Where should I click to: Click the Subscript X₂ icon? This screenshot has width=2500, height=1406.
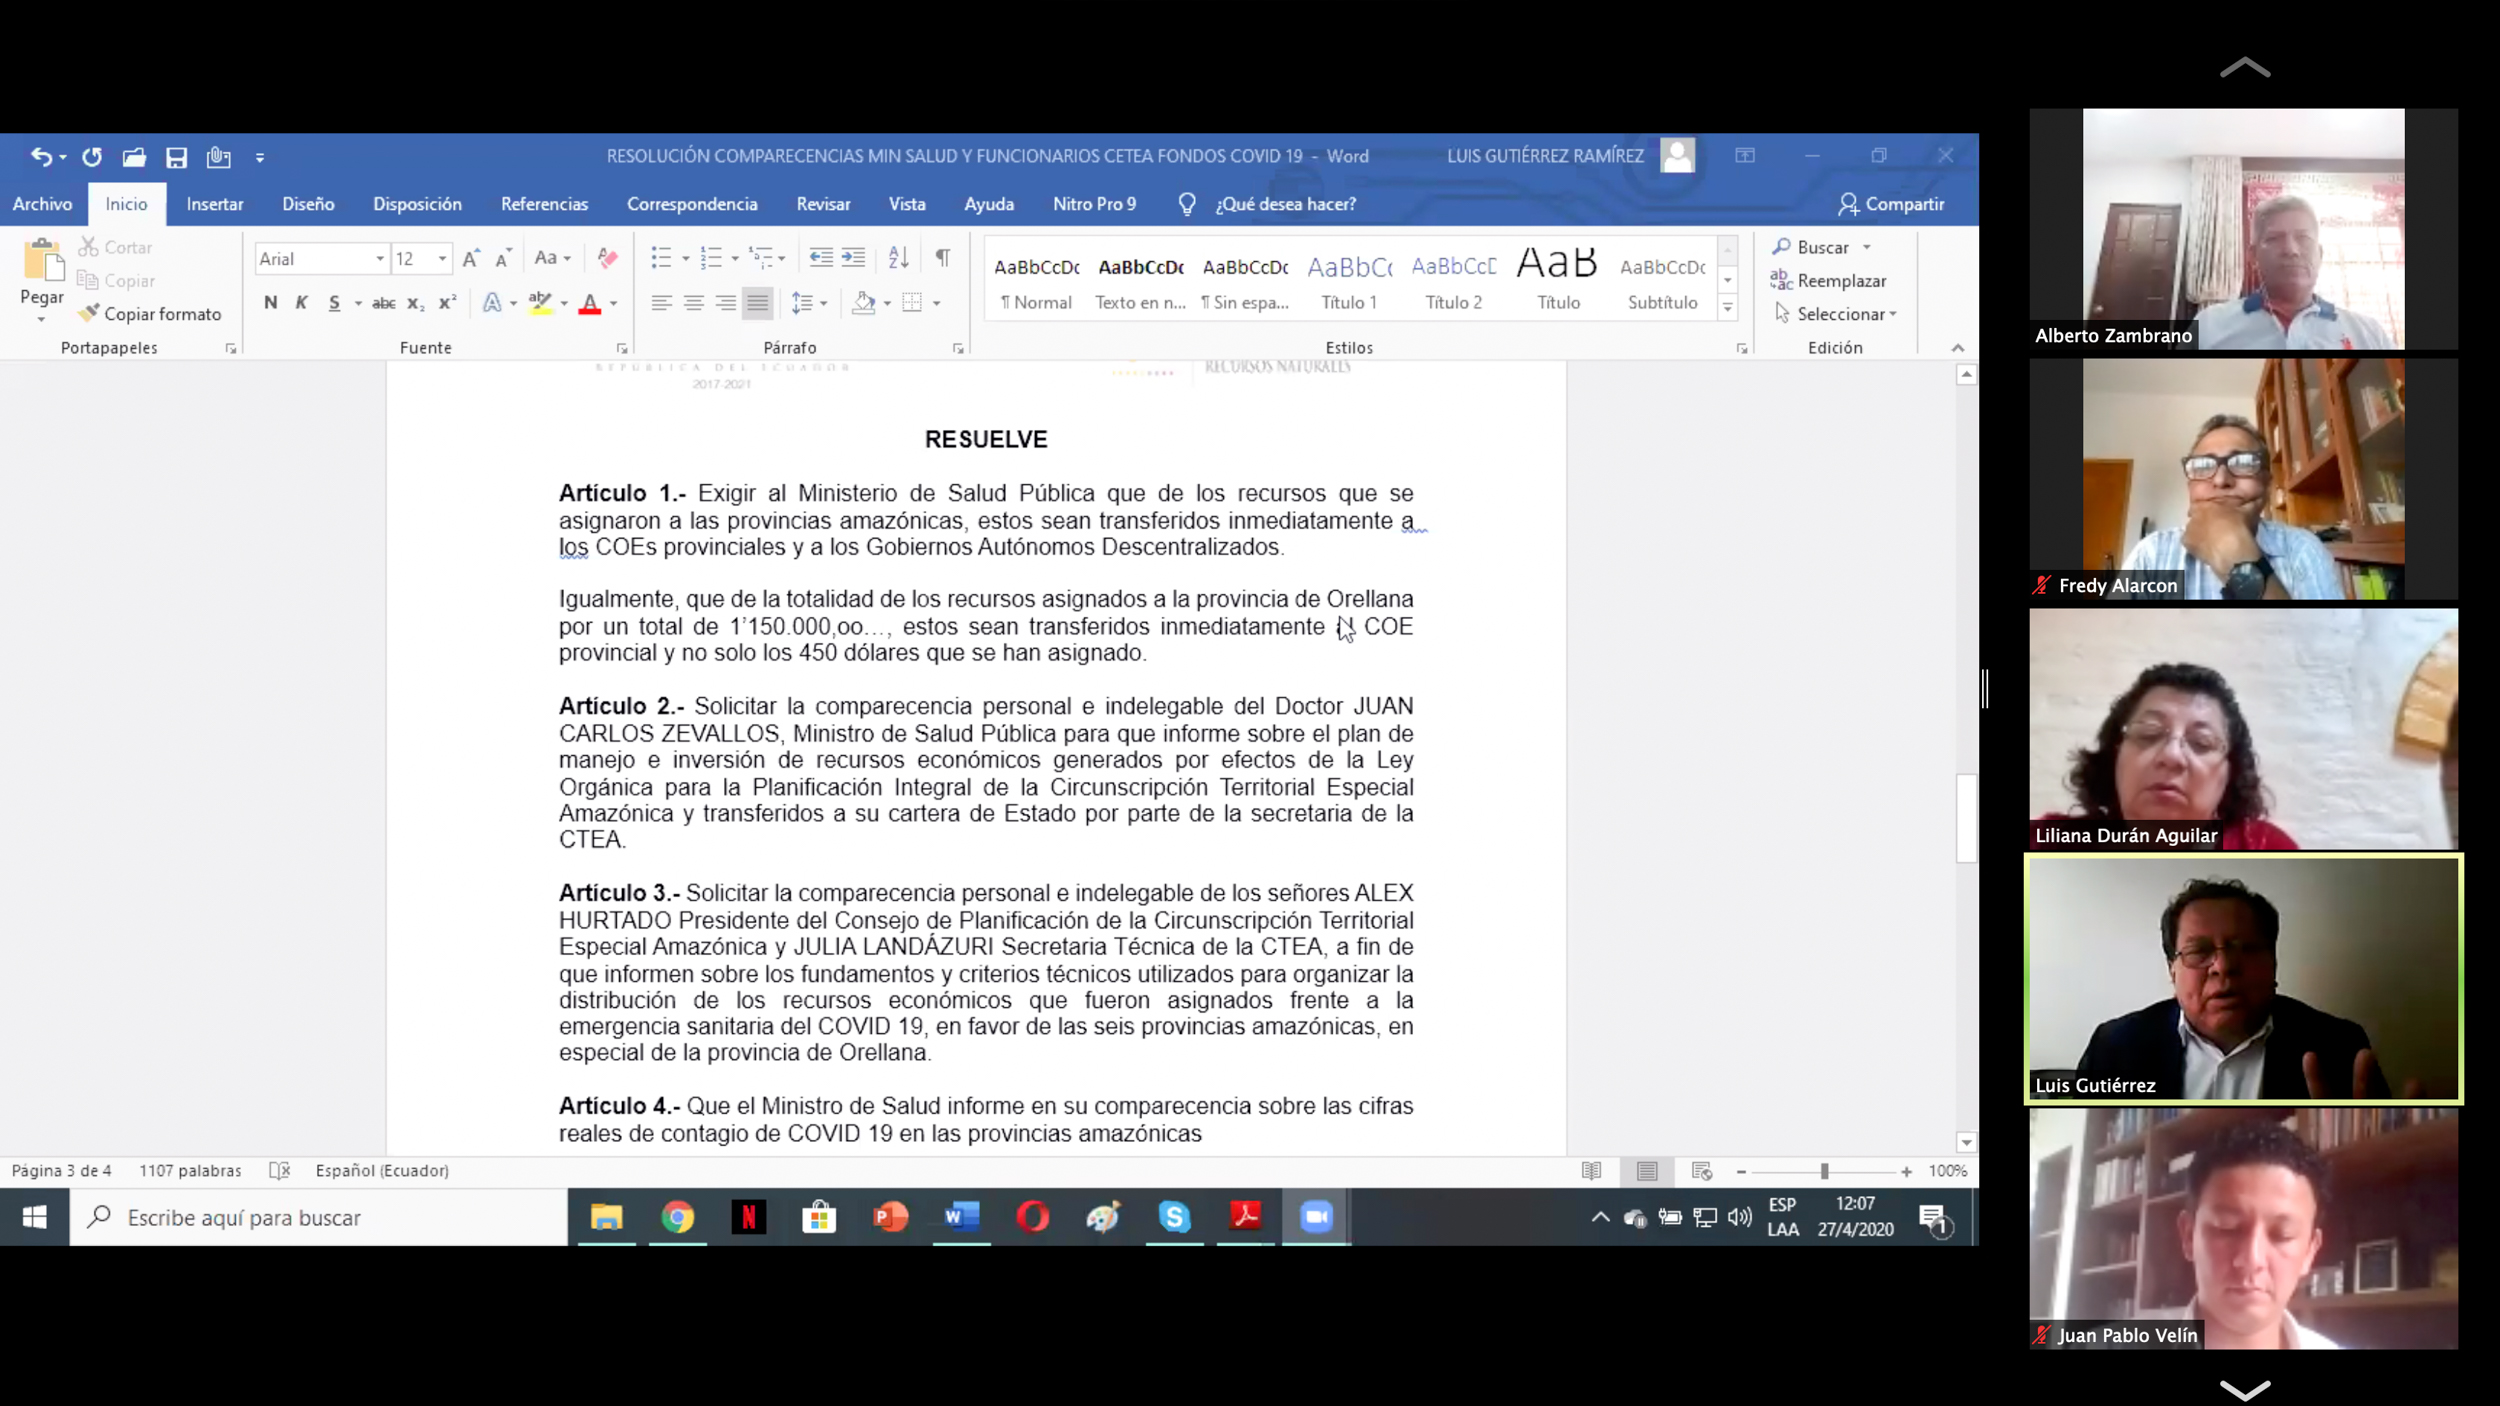pyautogui.click(x=415, y=303)
